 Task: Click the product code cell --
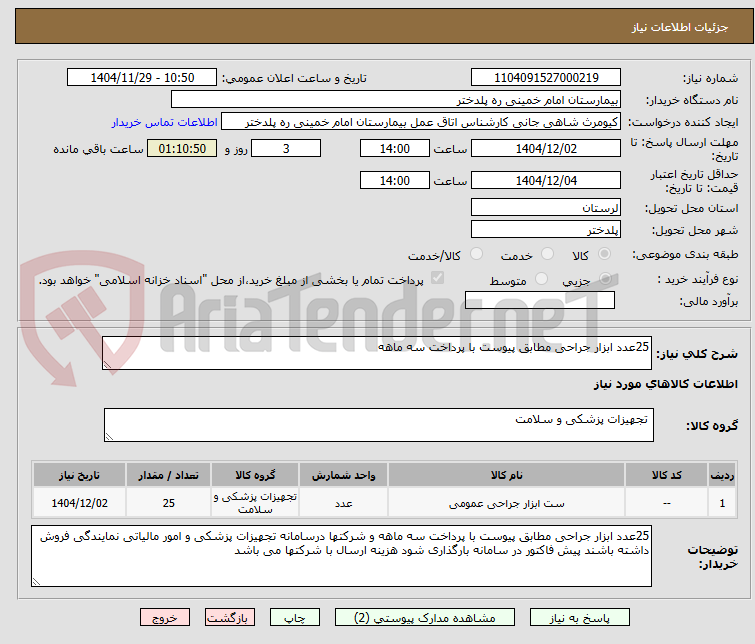click(x=666, y=503)
